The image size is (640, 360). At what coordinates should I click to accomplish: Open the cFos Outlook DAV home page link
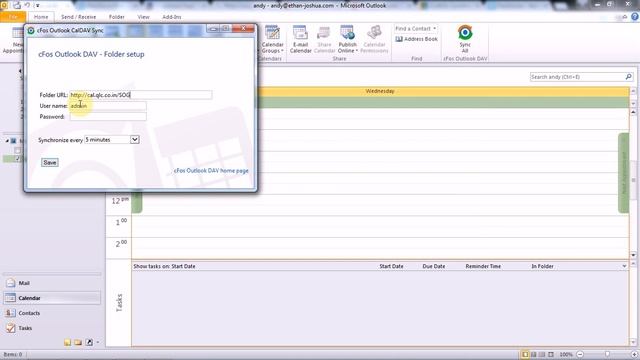[211, 171]
